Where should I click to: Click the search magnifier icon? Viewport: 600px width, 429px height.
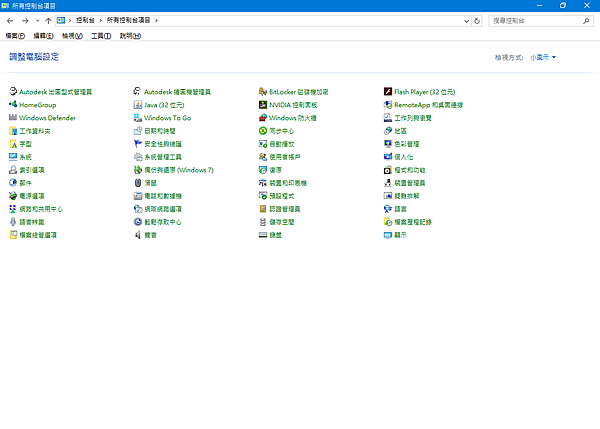pyautogui.click(x=586, y=21)
